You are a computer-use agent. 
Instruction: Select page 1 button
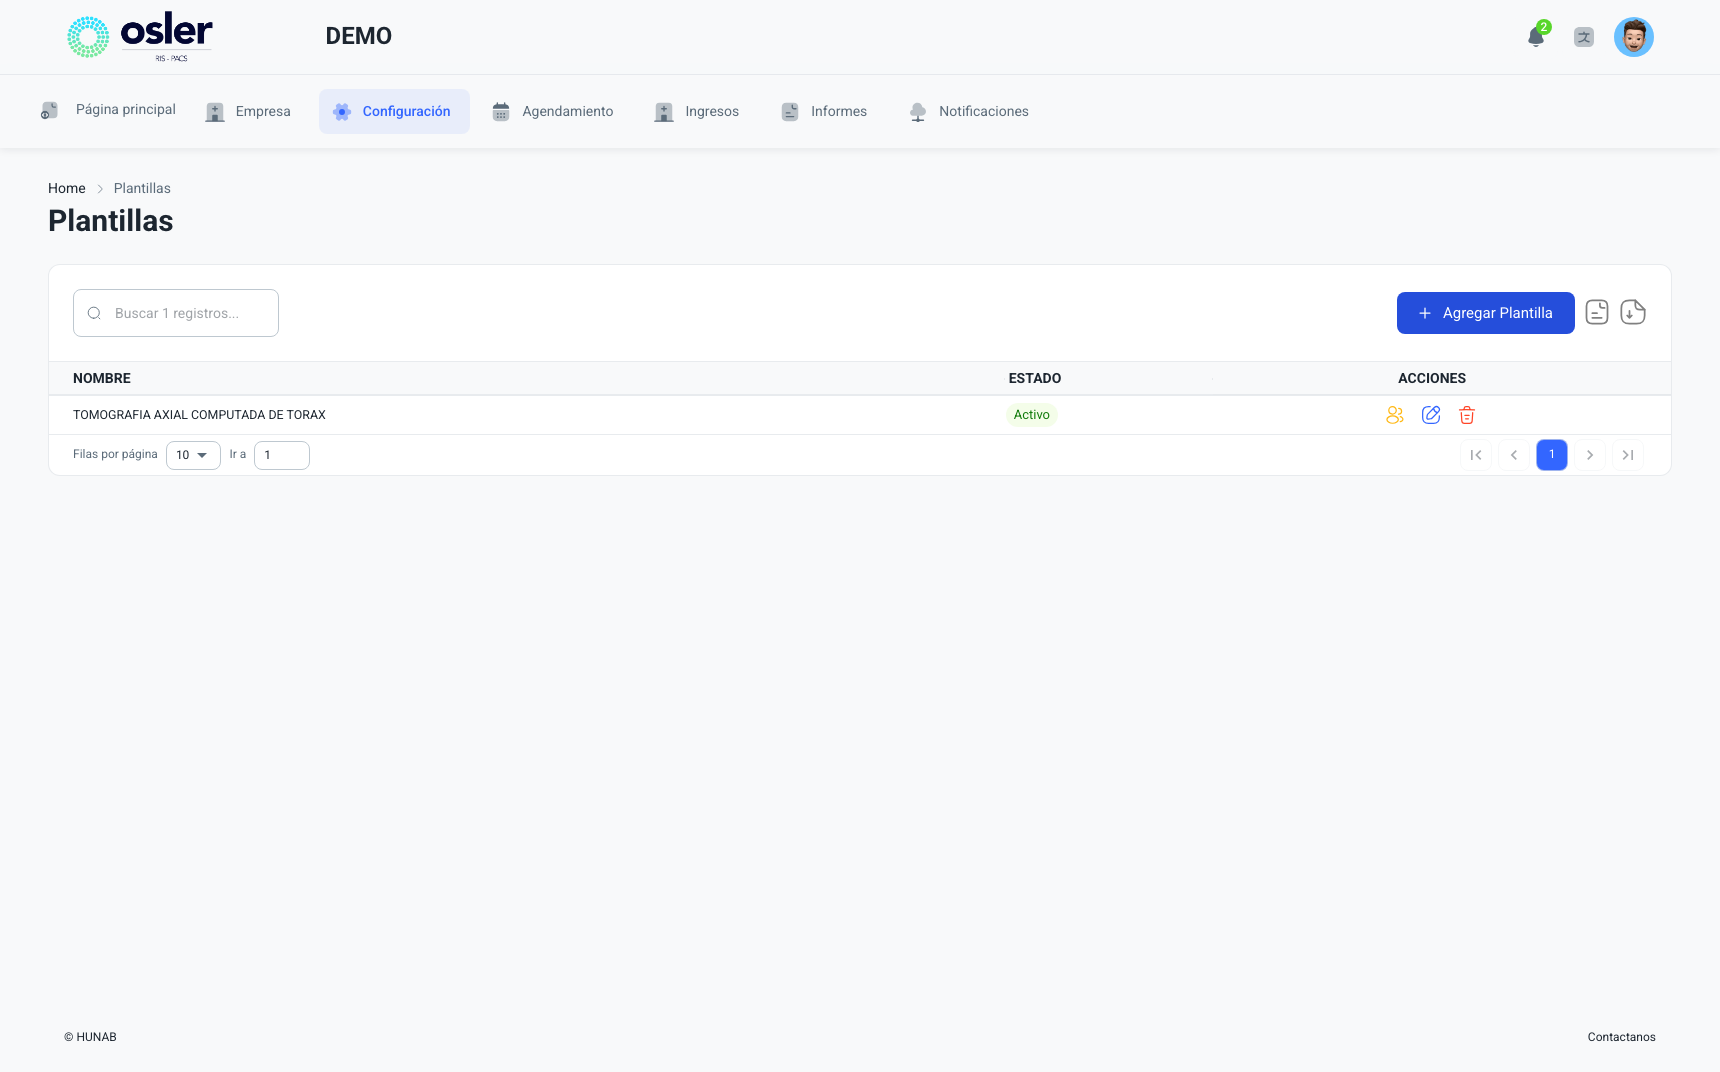(x=1552, y=455)
